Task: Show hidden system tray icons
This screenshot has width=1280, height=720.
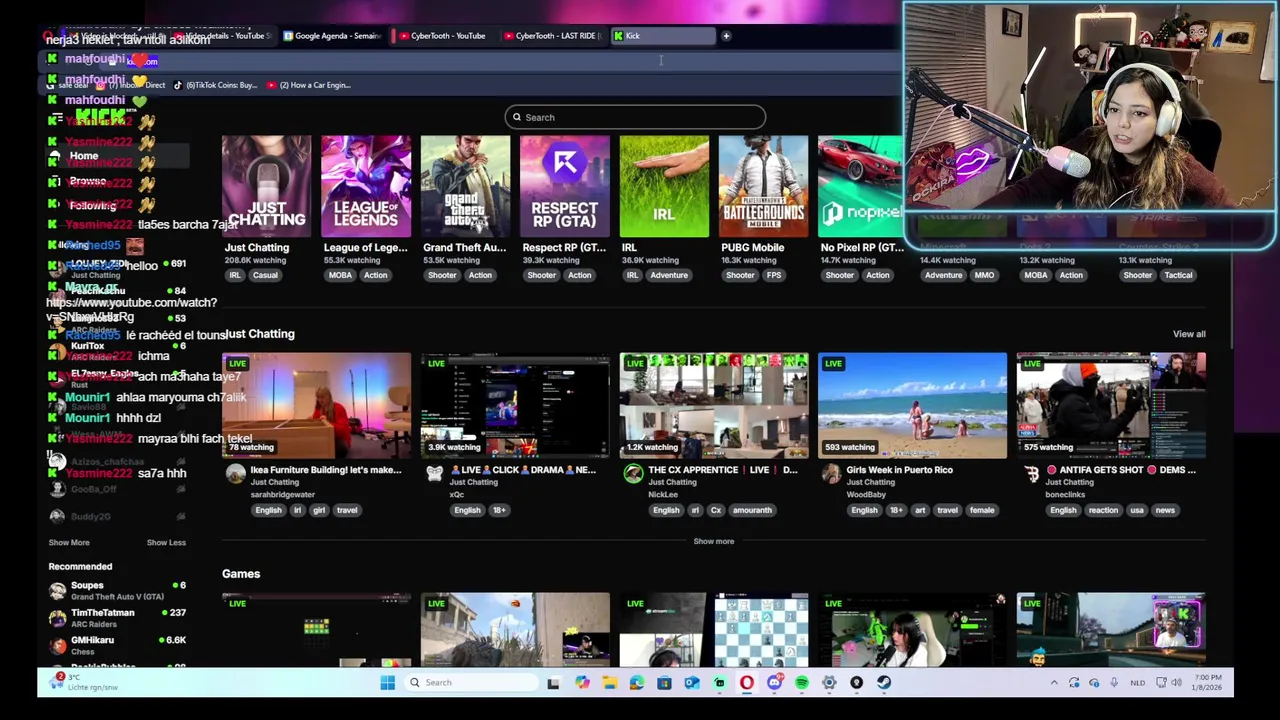Action: (x=1053, y=683)
